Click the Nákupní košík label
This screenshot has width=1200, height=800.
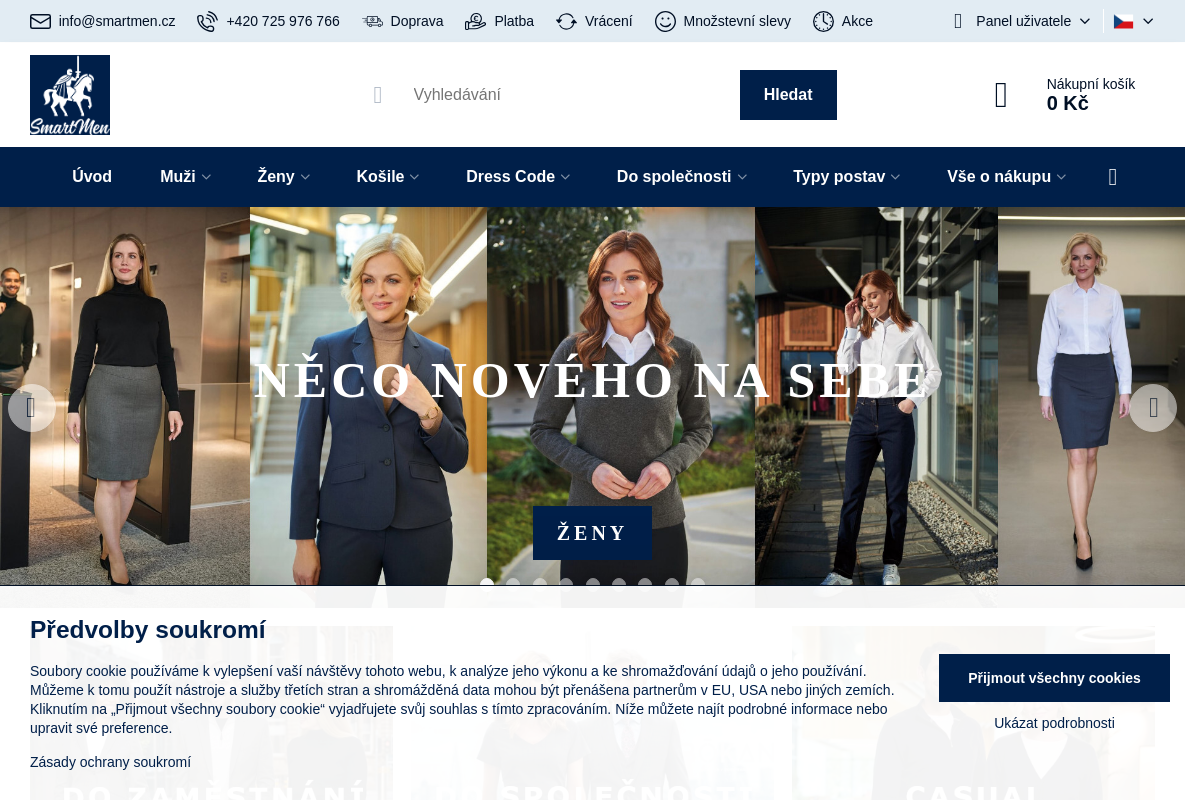click(1091, 84)
